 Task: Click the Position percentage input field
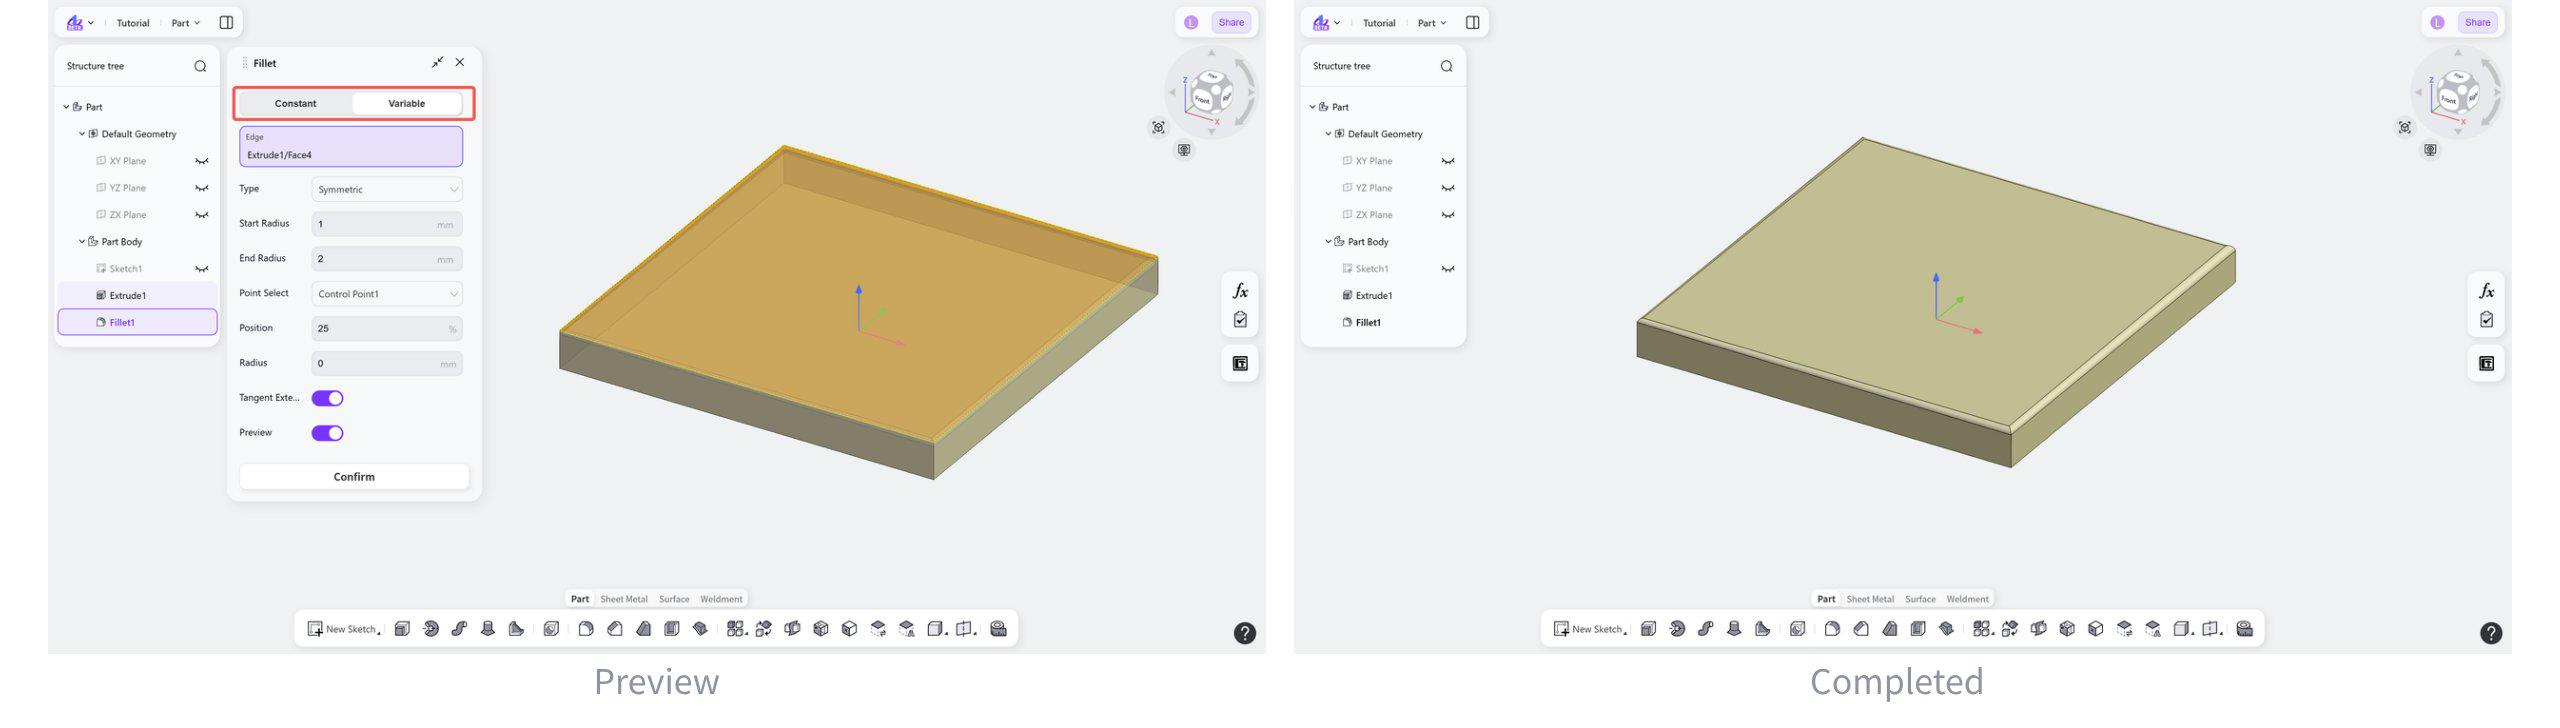[x=387, y=328]
